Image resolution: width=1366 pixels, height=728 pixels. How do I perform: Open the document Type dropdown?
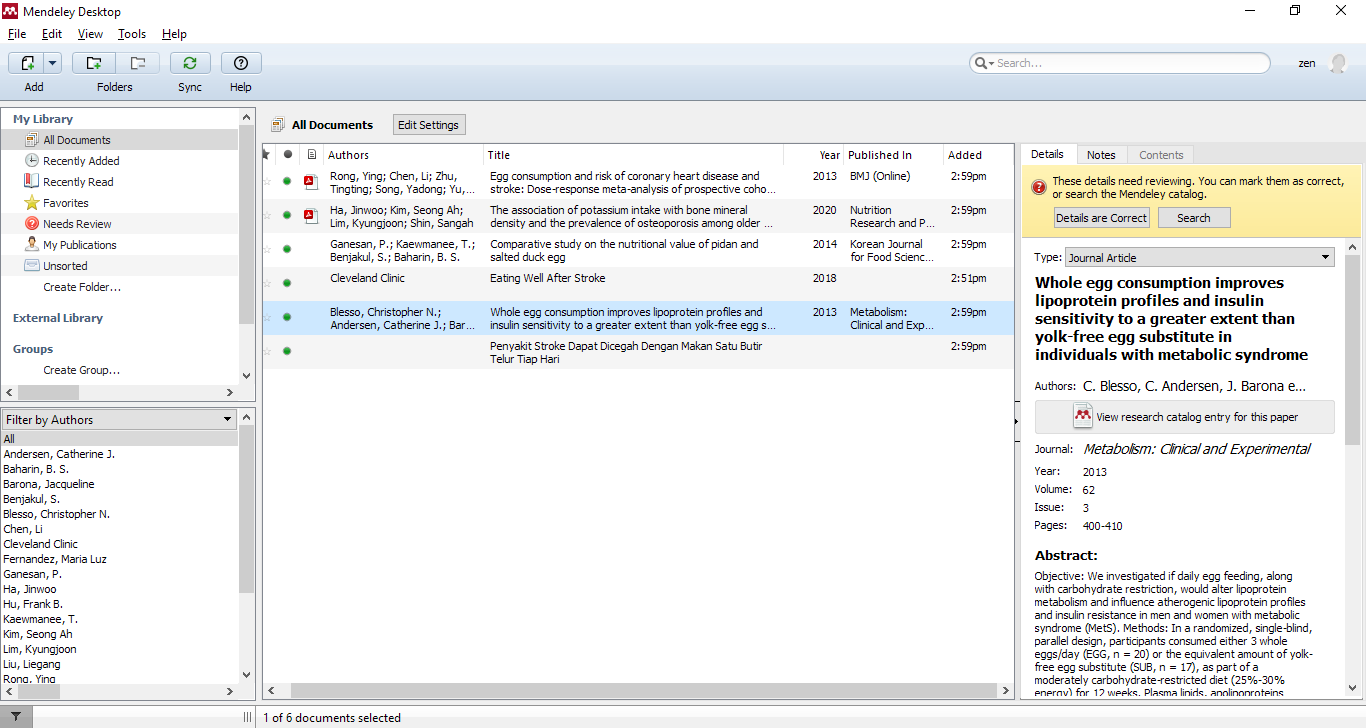tap(1200, 257)
